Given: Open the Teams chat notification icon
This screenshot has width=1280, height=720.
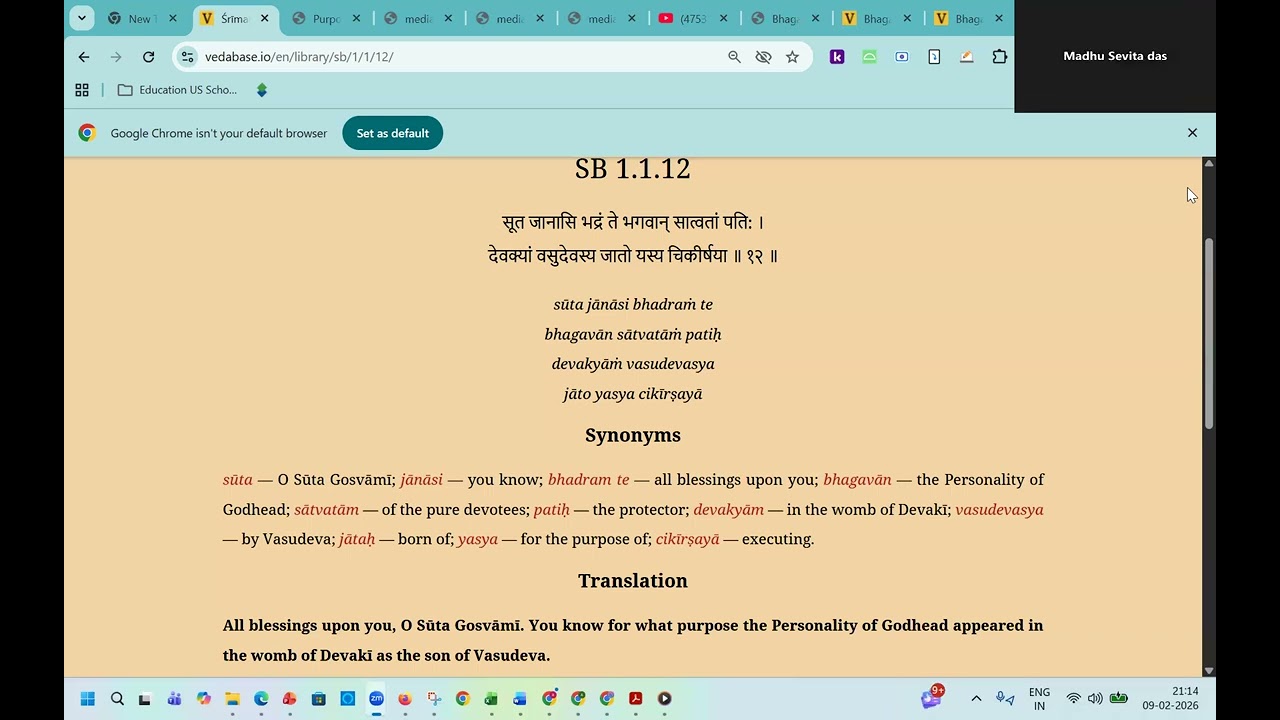Looking at the screenshot, I should point(932,698).
